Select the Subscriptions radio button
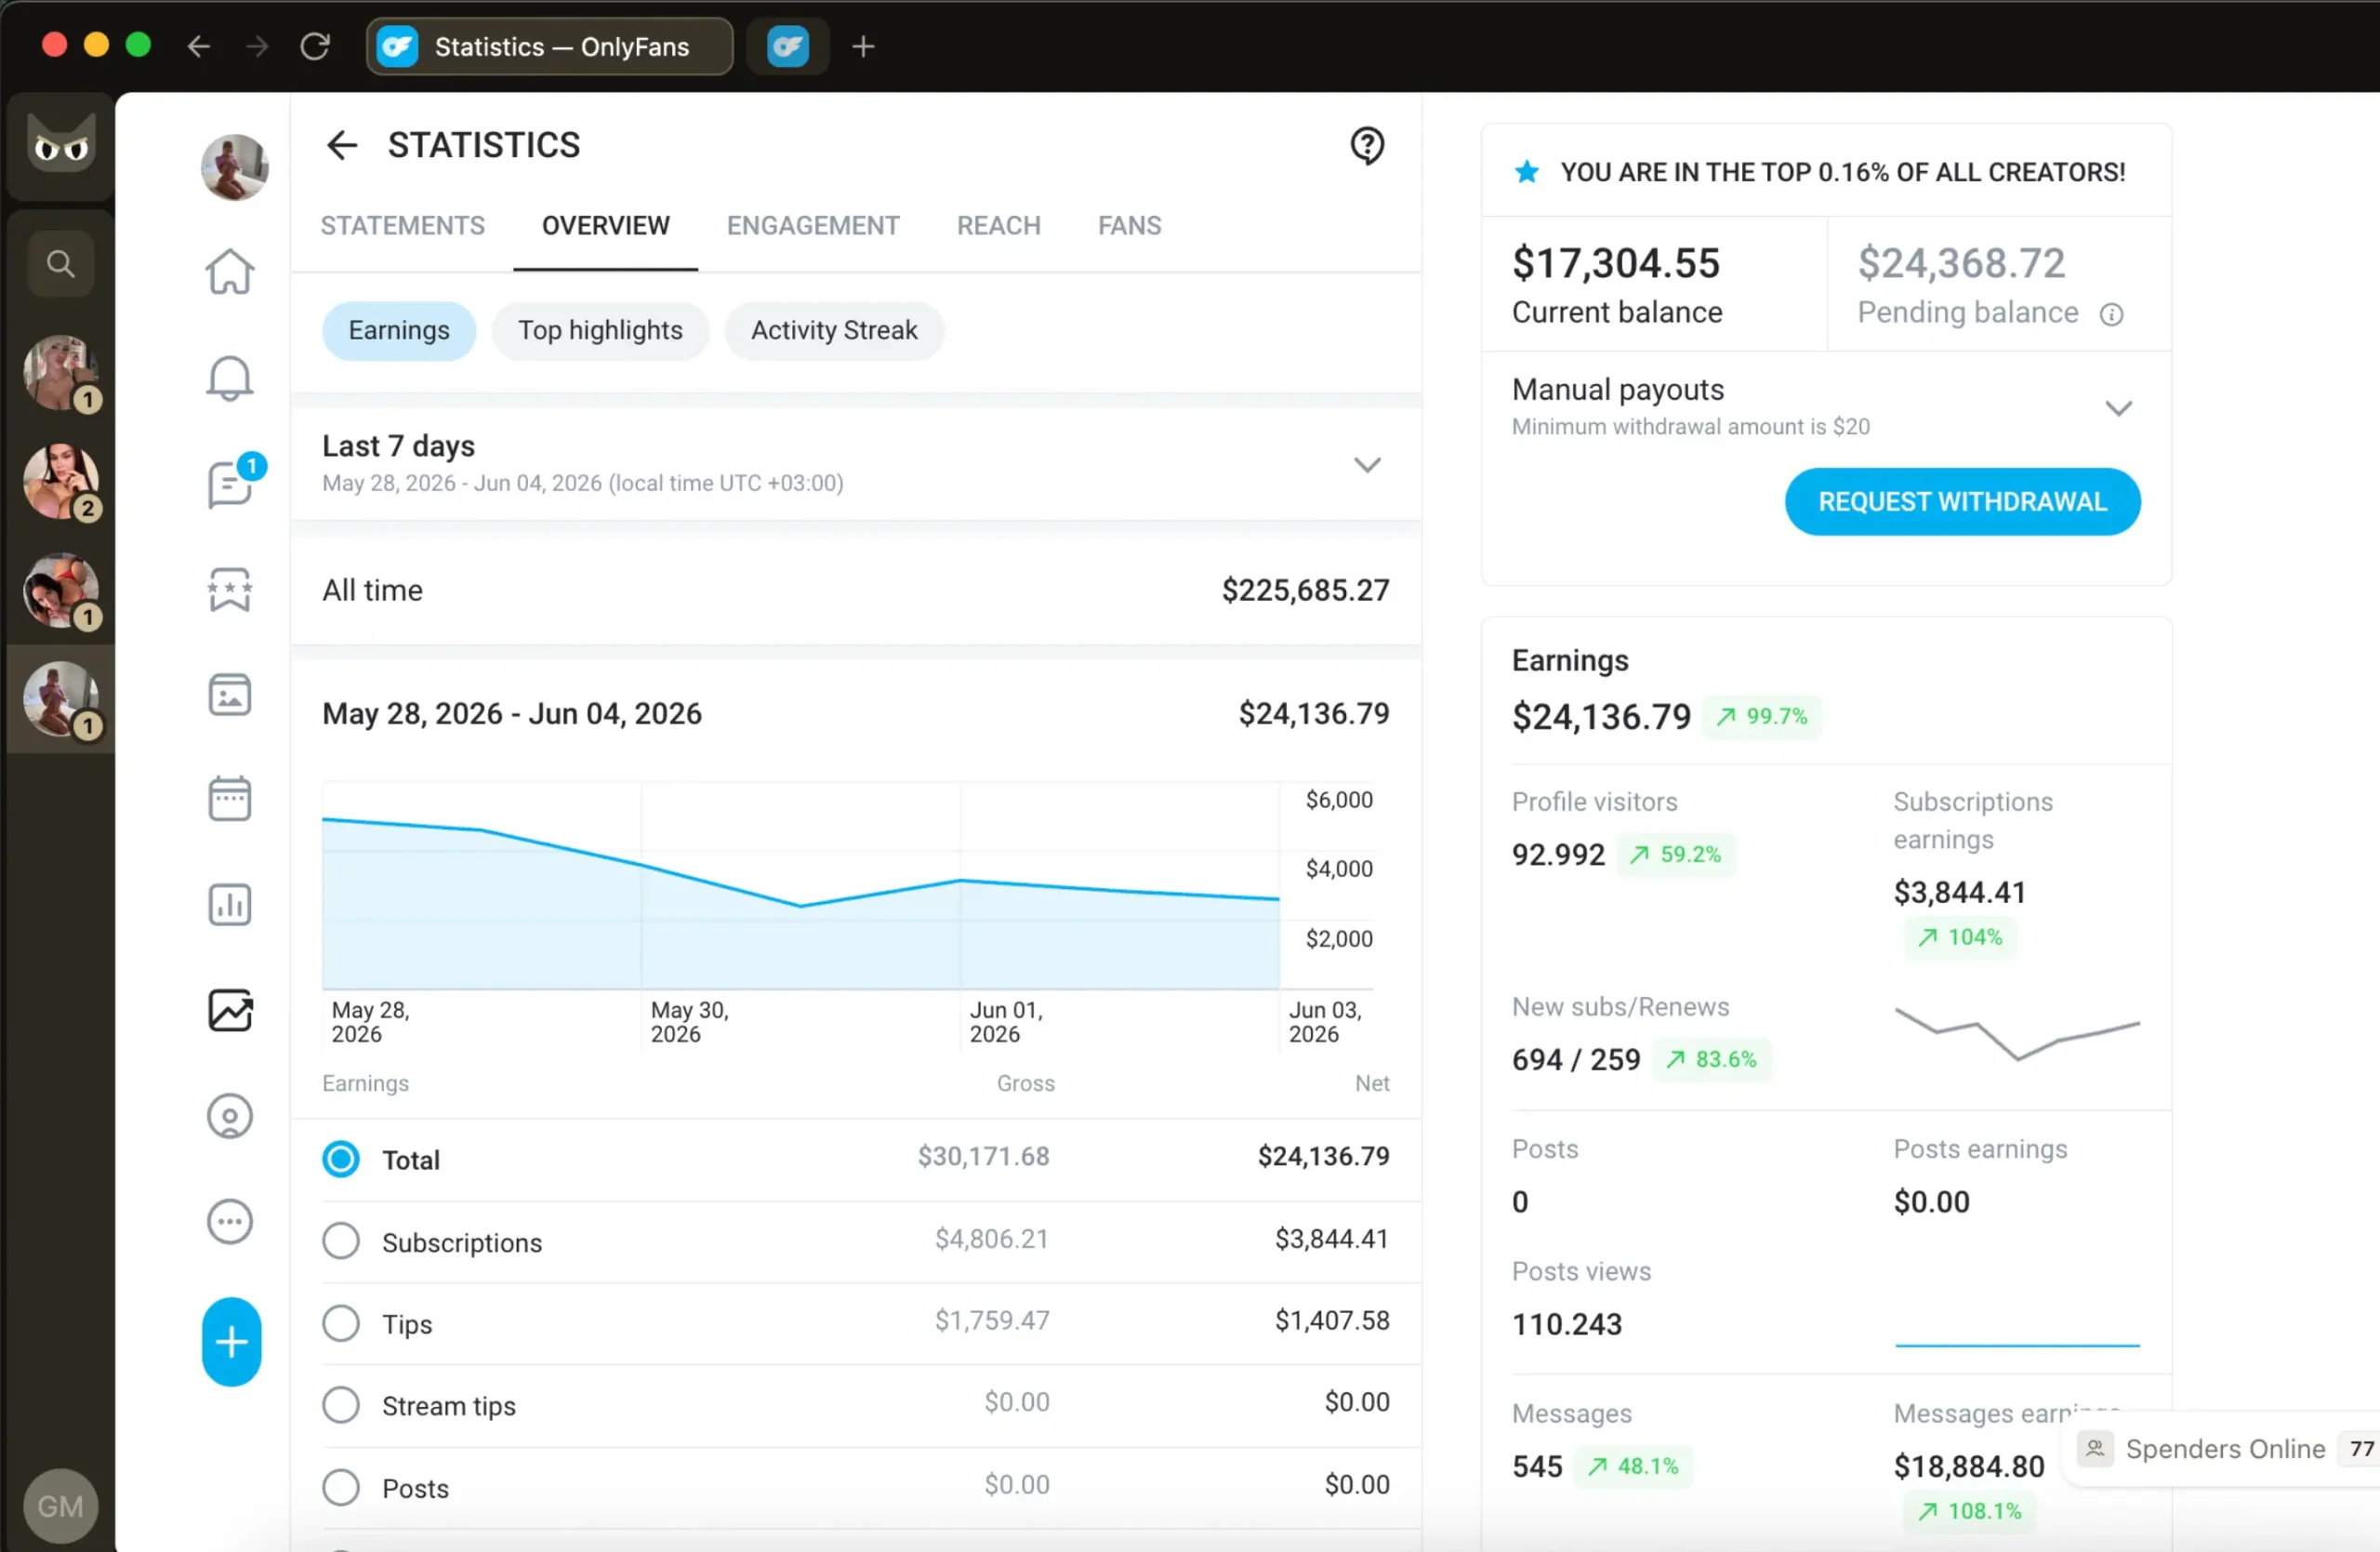Image resolution: width=2380 pixels, height=1552 pixels. pyautogui.click(x=341, y=1241)
